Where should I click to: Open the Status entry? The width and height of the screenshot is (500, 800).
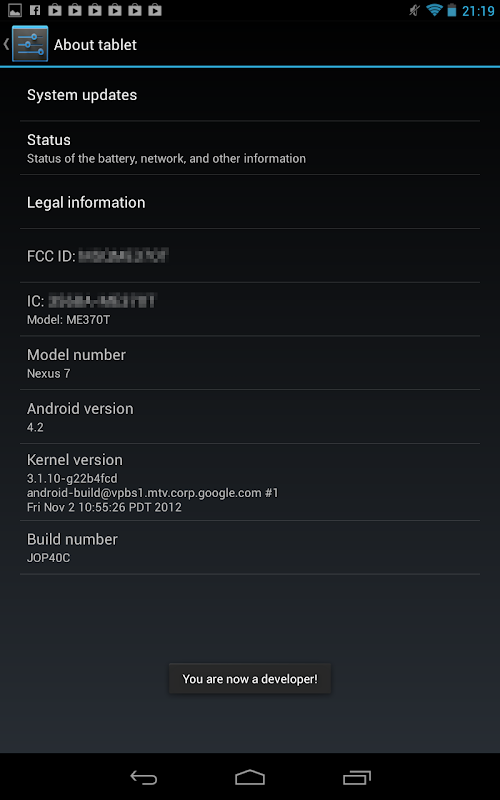point(250,148)
